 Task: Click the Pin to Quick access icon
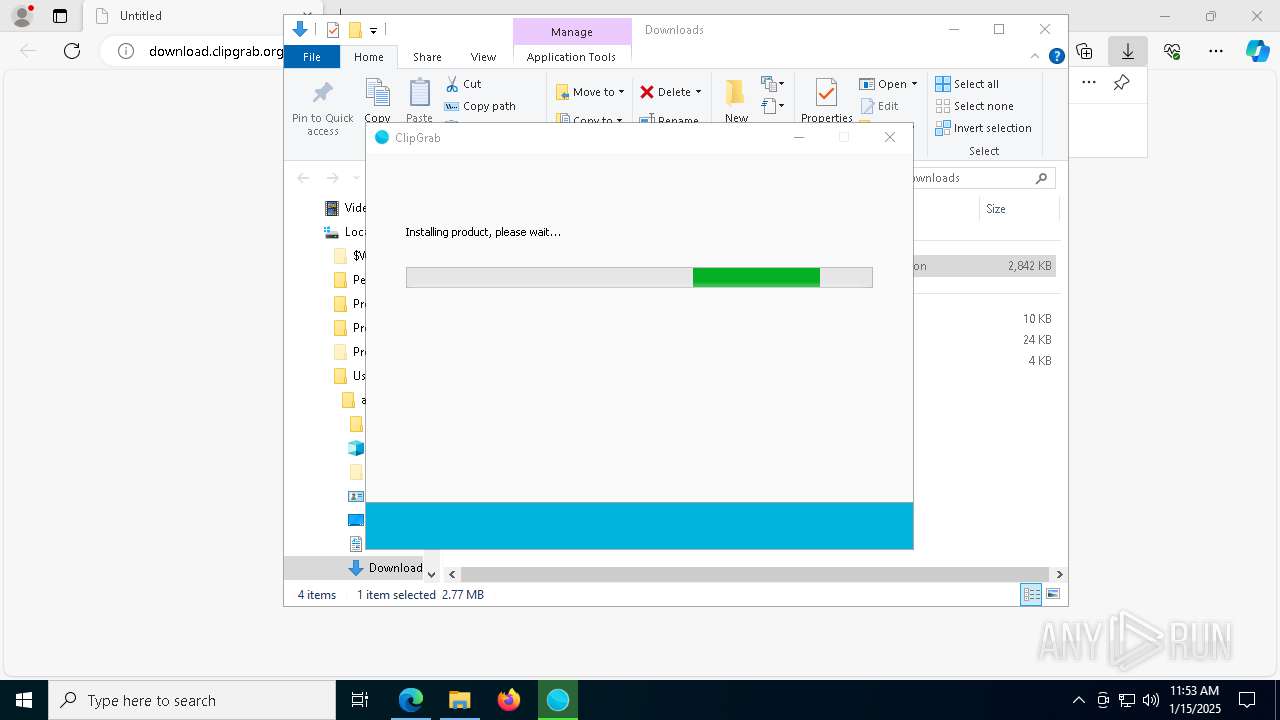pyautogui.click(x=322, y=94)
